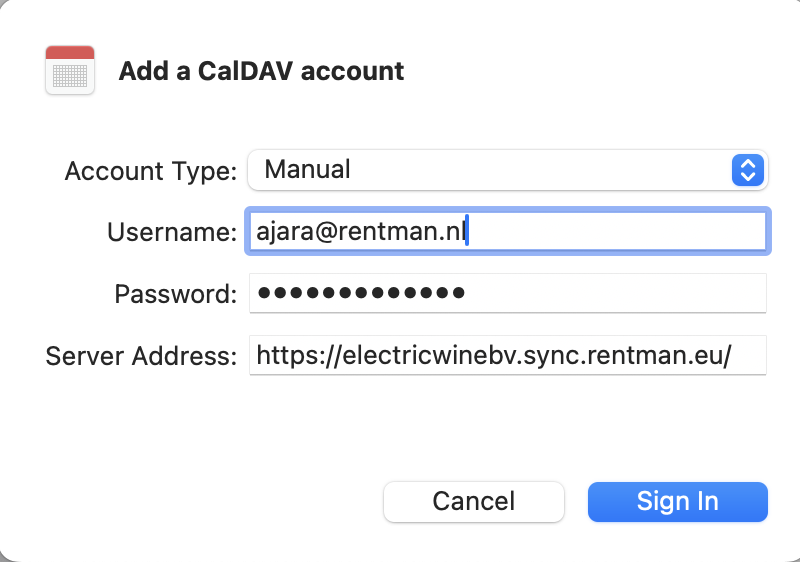Screen dimensions: 800x562
Task: Focus the Username input field
Action: [x=508, y=232]
